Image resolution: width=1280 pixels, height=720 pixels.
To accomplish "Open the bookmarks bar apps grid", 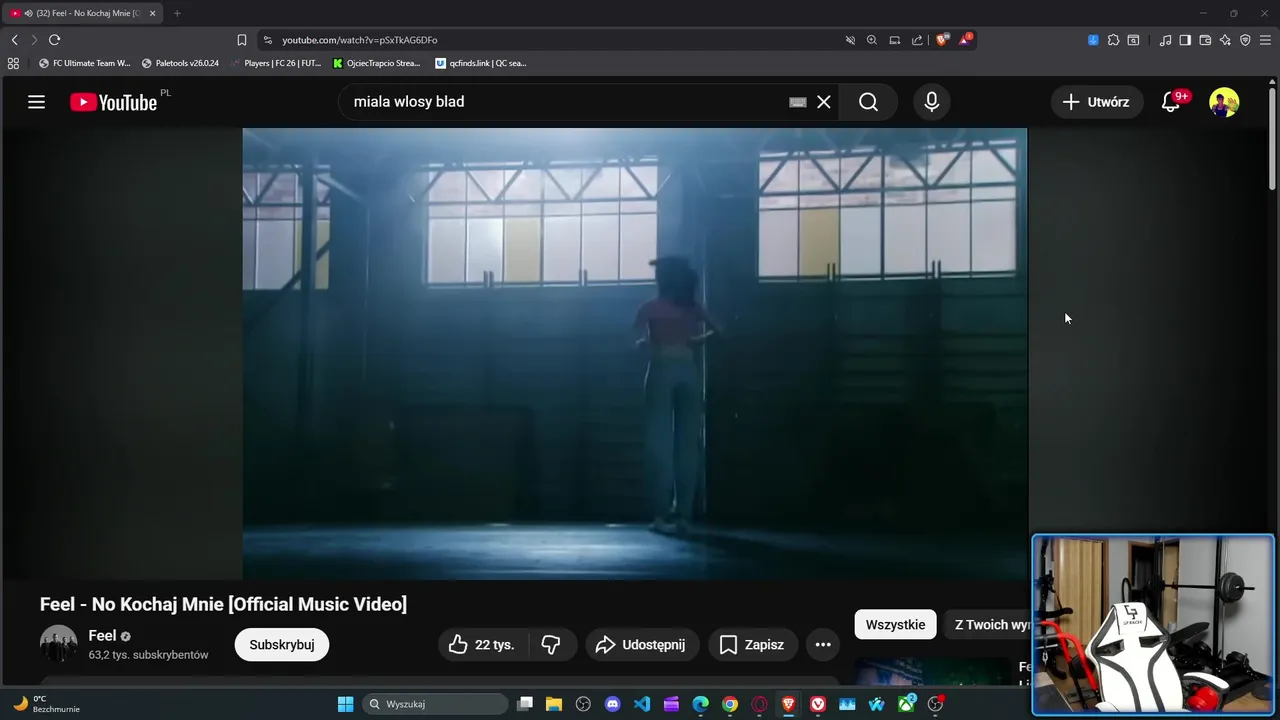I will coord(13,63).
